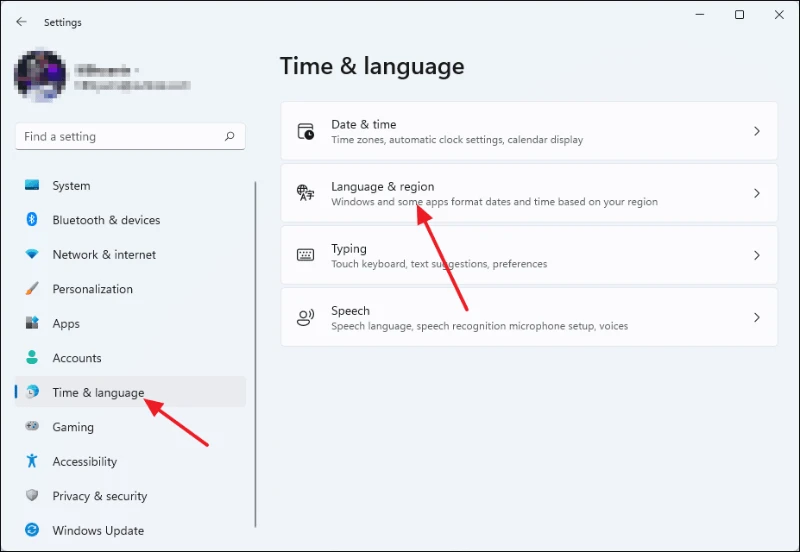Click the Date & time calendar-clock icon
This screenshot has height=552, width=800.
(x=306, y=131)
